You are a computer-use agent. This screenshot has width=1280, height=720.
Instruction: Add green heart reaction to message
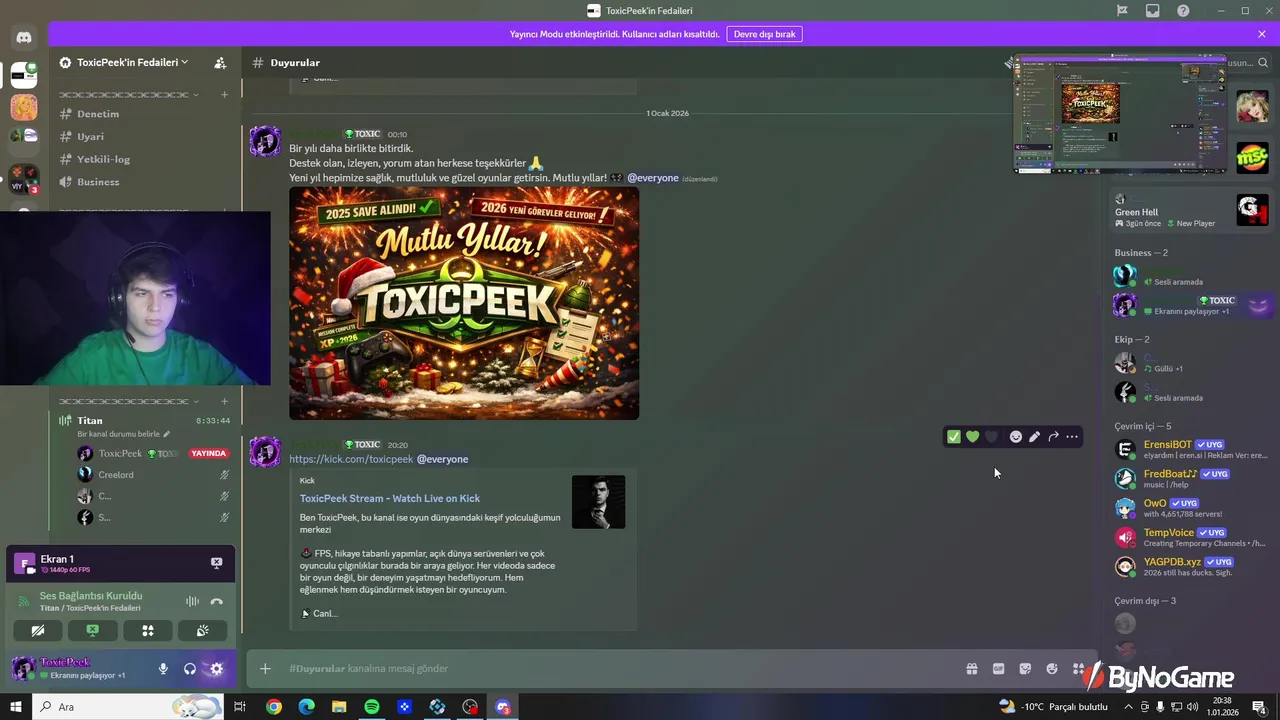tap(972, 437)
